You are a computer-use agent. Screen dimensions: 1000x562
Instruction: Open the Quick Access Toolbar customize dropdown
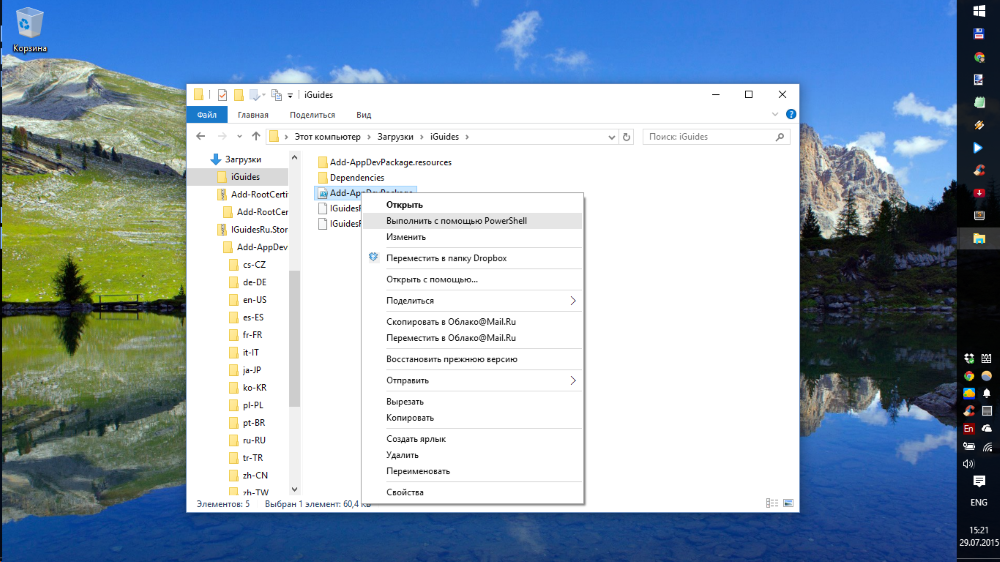[x=290, y=95]
